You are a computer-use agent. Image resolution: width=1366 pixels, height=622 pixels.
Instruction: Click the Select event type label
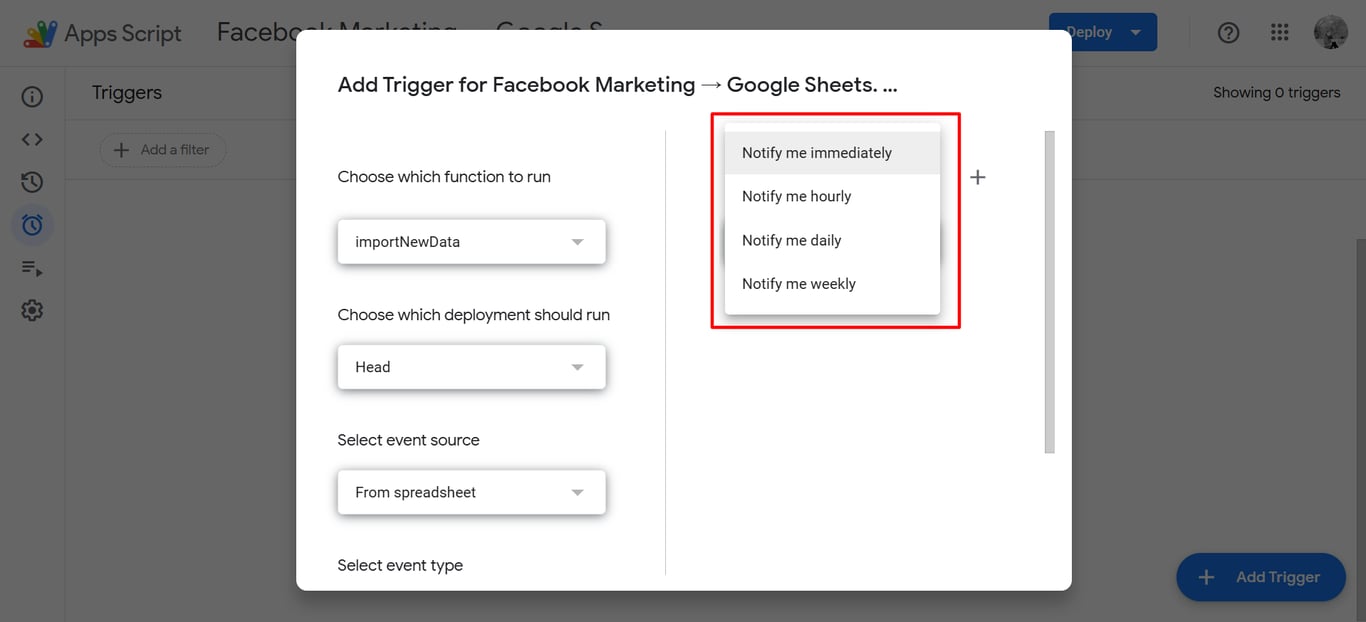400,566
